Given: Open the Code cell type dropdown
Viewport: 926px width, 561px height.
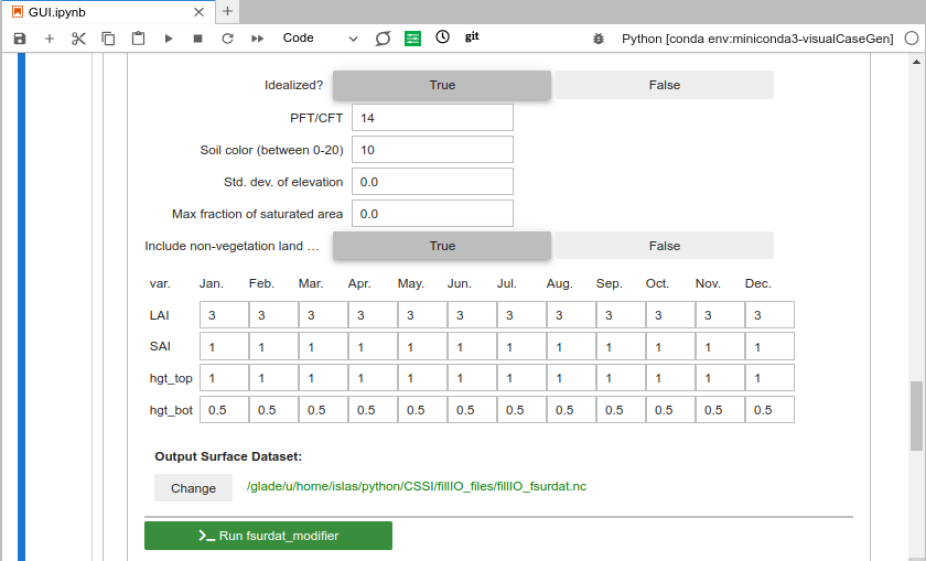Looking at the screenshot, I should coord(320,38).
